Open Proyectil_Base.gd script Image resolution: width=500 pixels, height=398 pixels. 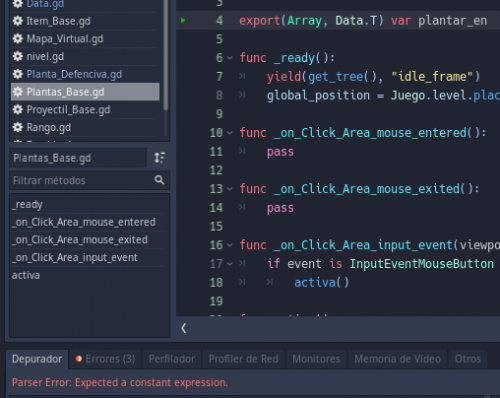tap(85, 109)
